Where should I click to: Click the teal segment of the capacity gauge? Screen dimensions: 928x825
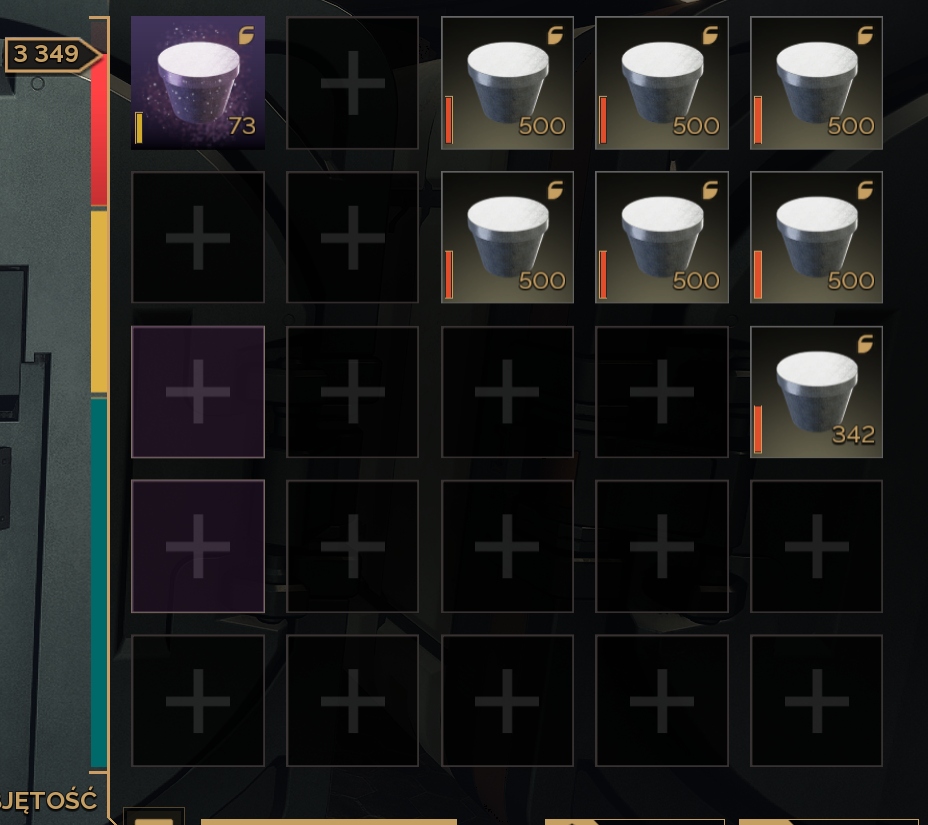coord(99,583)
